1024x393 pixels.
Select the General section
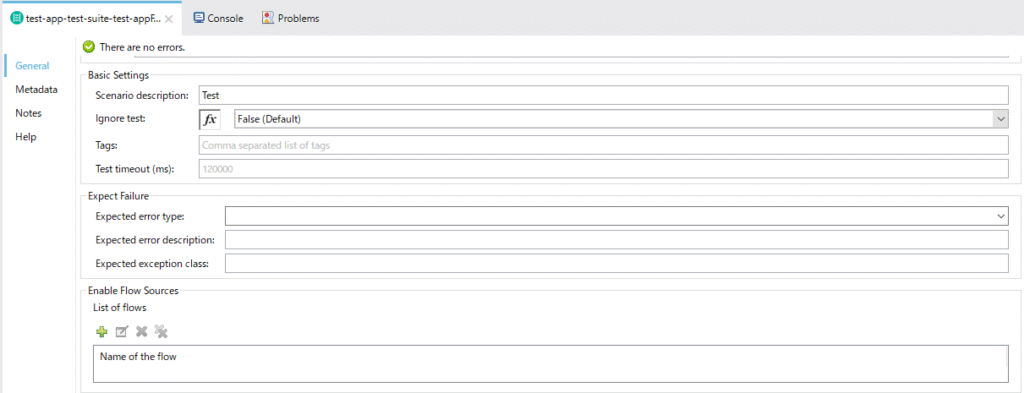coord(33,65)
